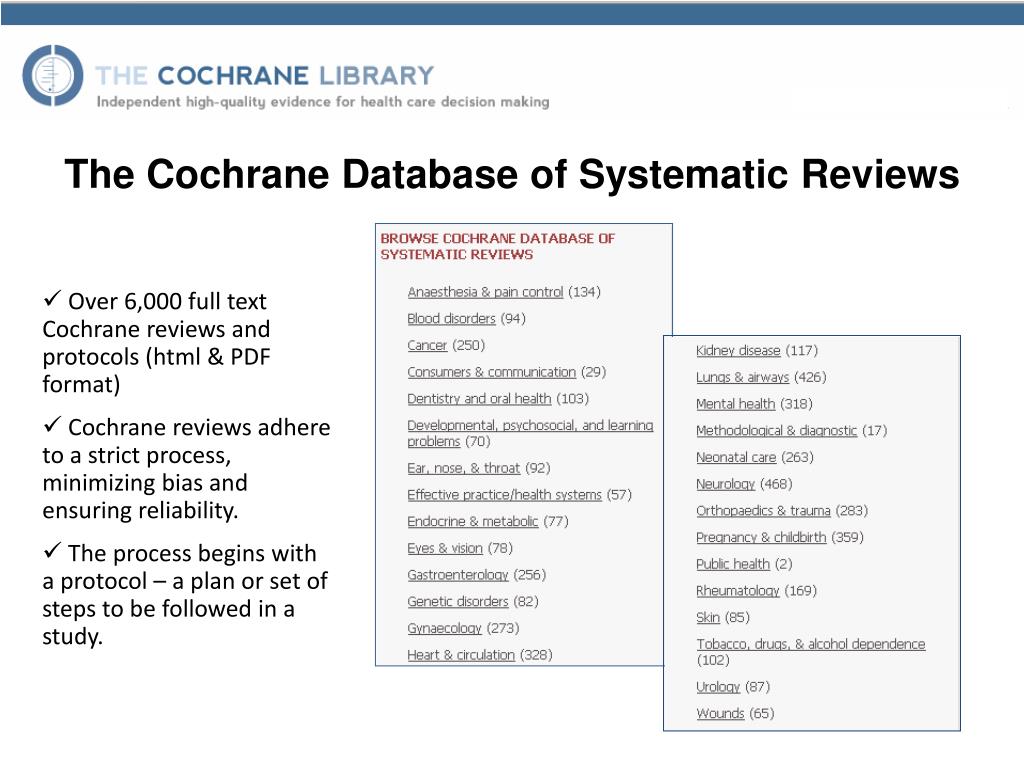Open the Skin reviews link

pyautogui.click(x=707, y=618)
